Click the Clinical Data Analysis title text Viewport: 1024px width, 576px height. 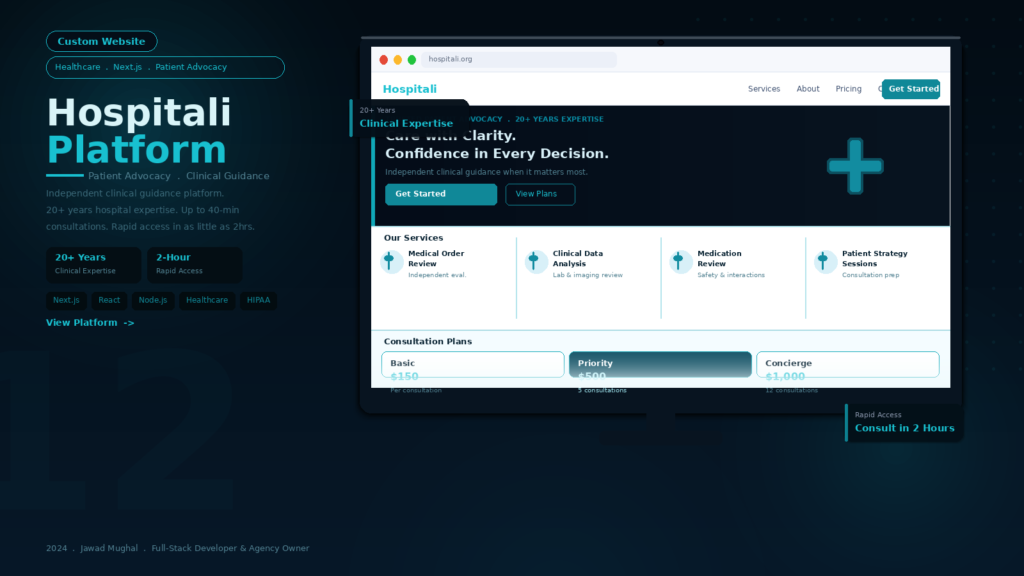click(x=578, y=259)
